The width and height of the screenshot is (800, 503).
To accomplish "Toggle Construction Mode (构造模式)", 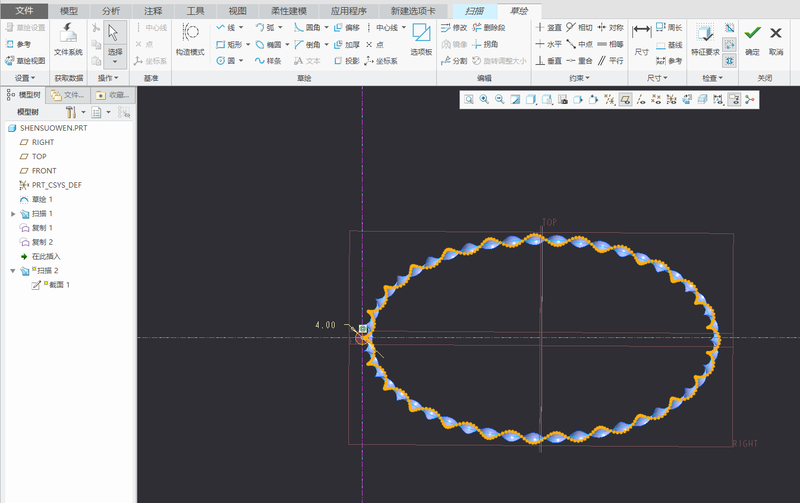I will pyautogui.click(x=190, y=39).
